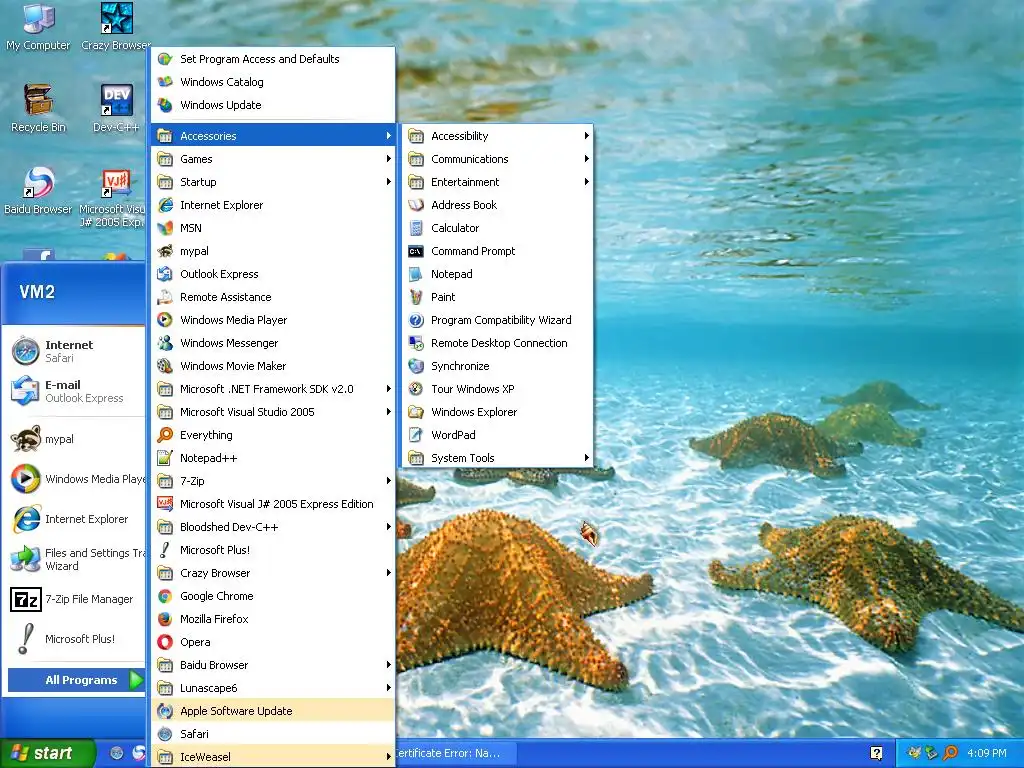Expand the Lunascape6 folder
The width and height of the screenshot is (1024, 768).
274,688
